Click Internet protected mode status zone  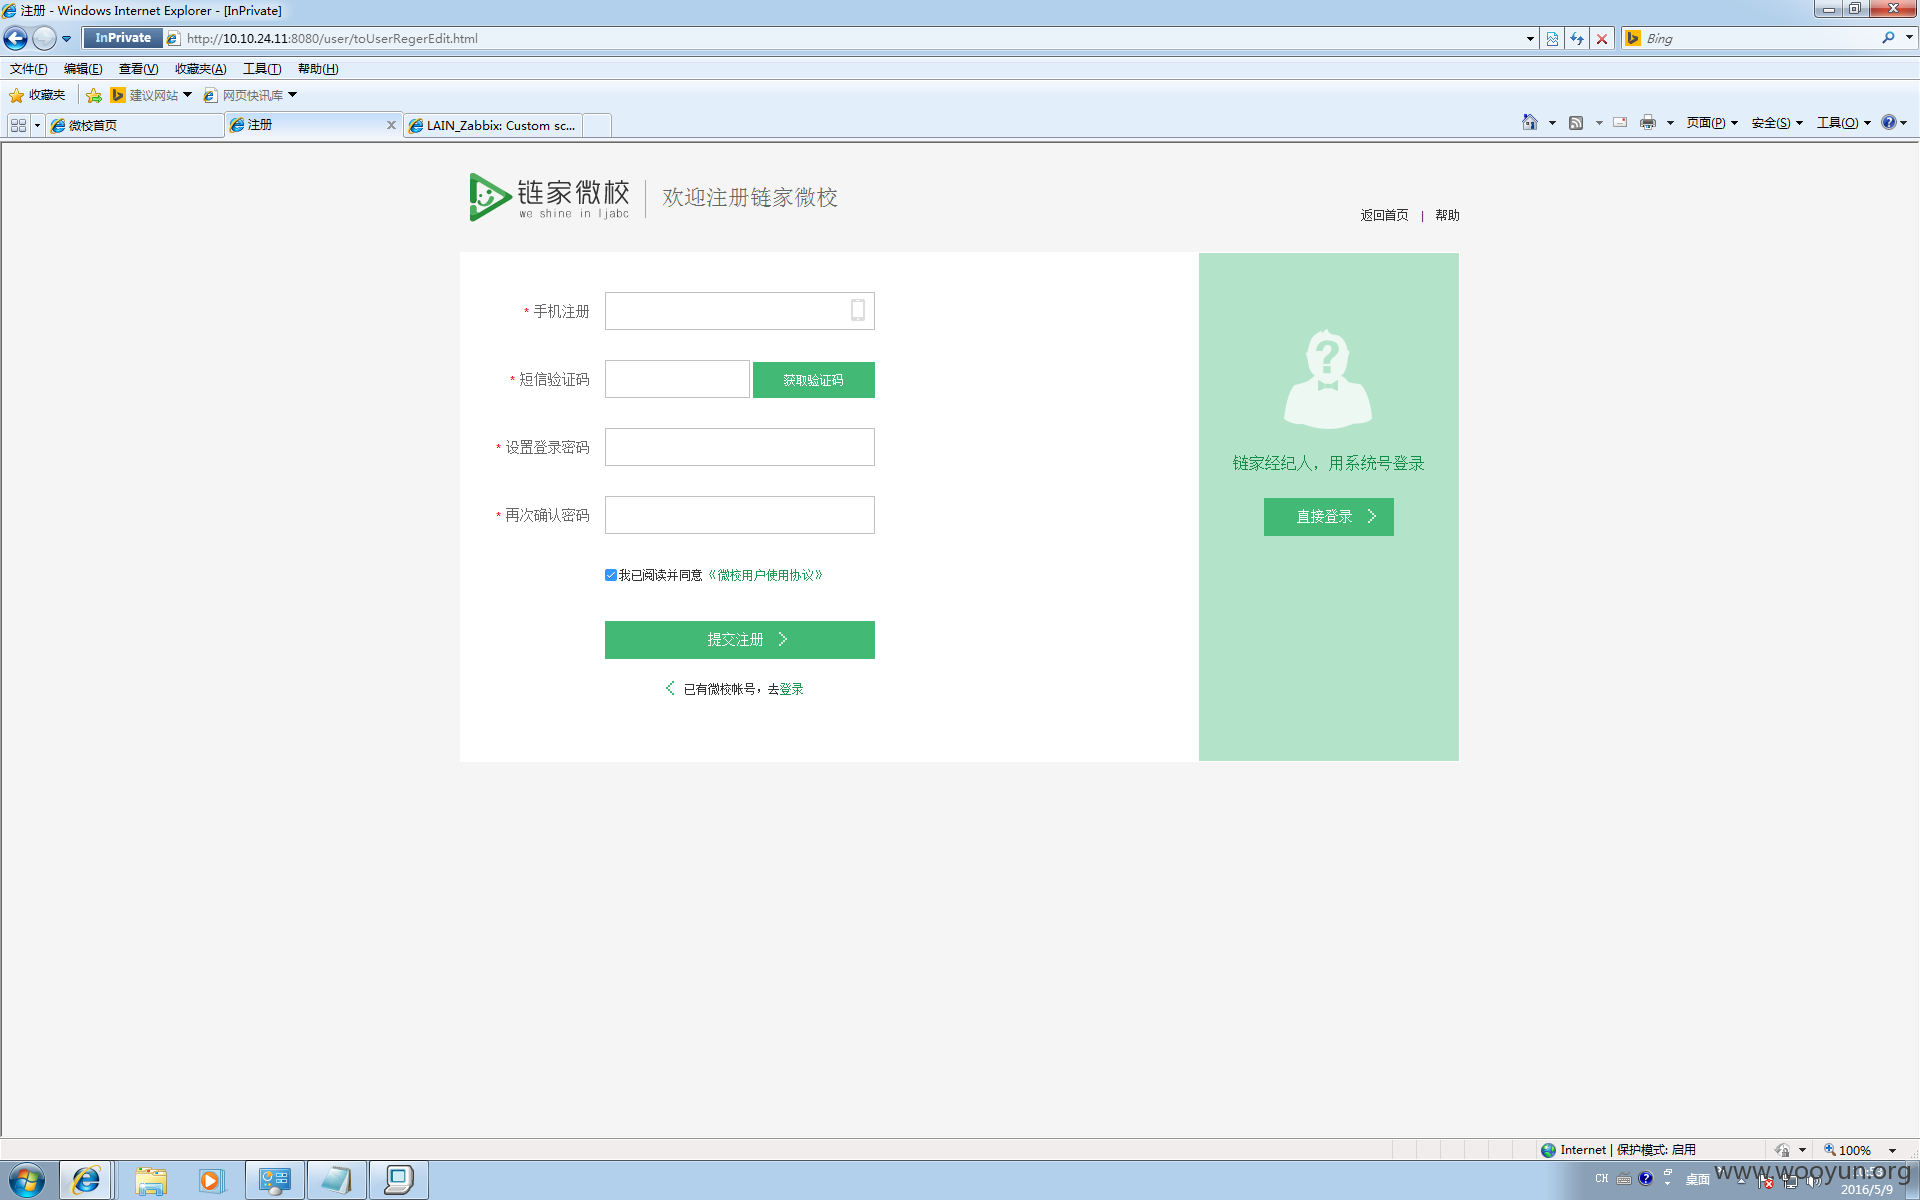tap(1619, 1150)
